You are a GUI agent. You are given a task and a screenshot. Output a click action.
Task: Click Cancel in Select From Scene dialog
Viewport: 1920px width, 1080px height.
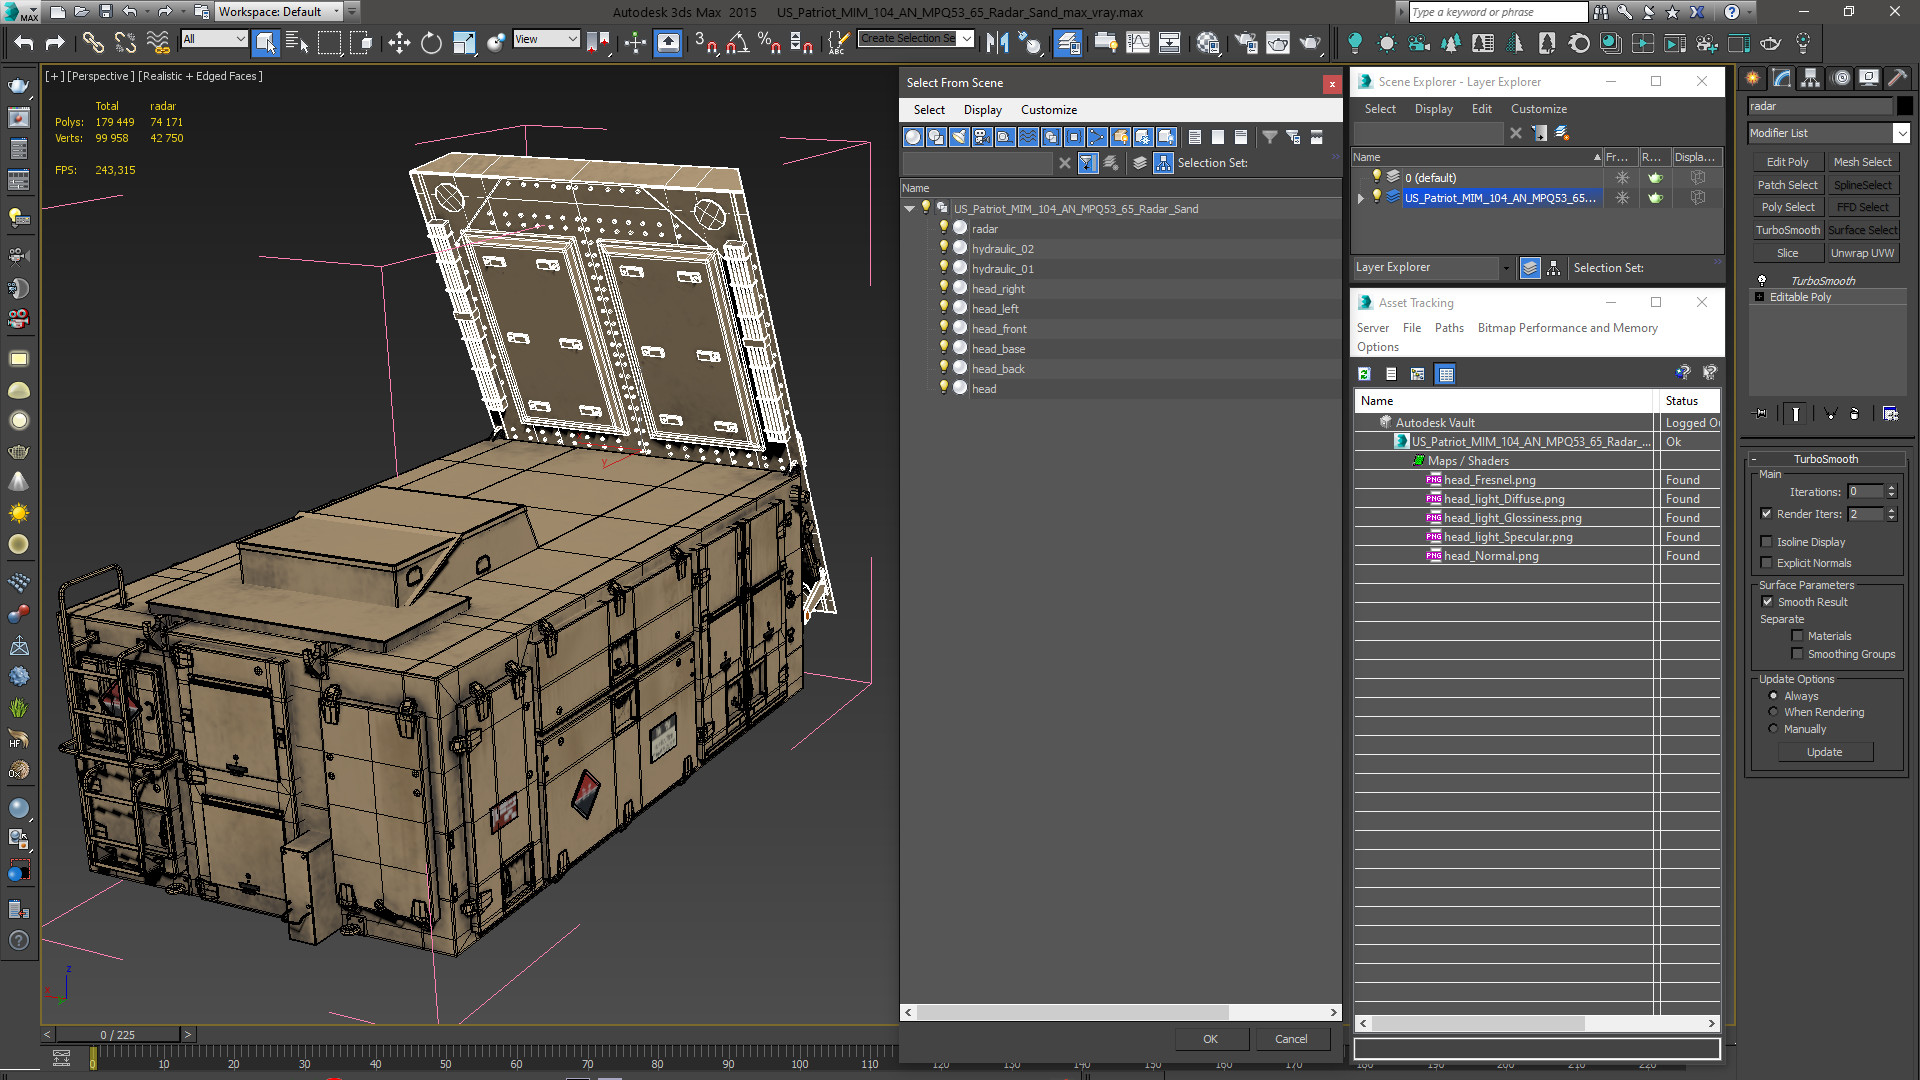coord(1291,1039)
